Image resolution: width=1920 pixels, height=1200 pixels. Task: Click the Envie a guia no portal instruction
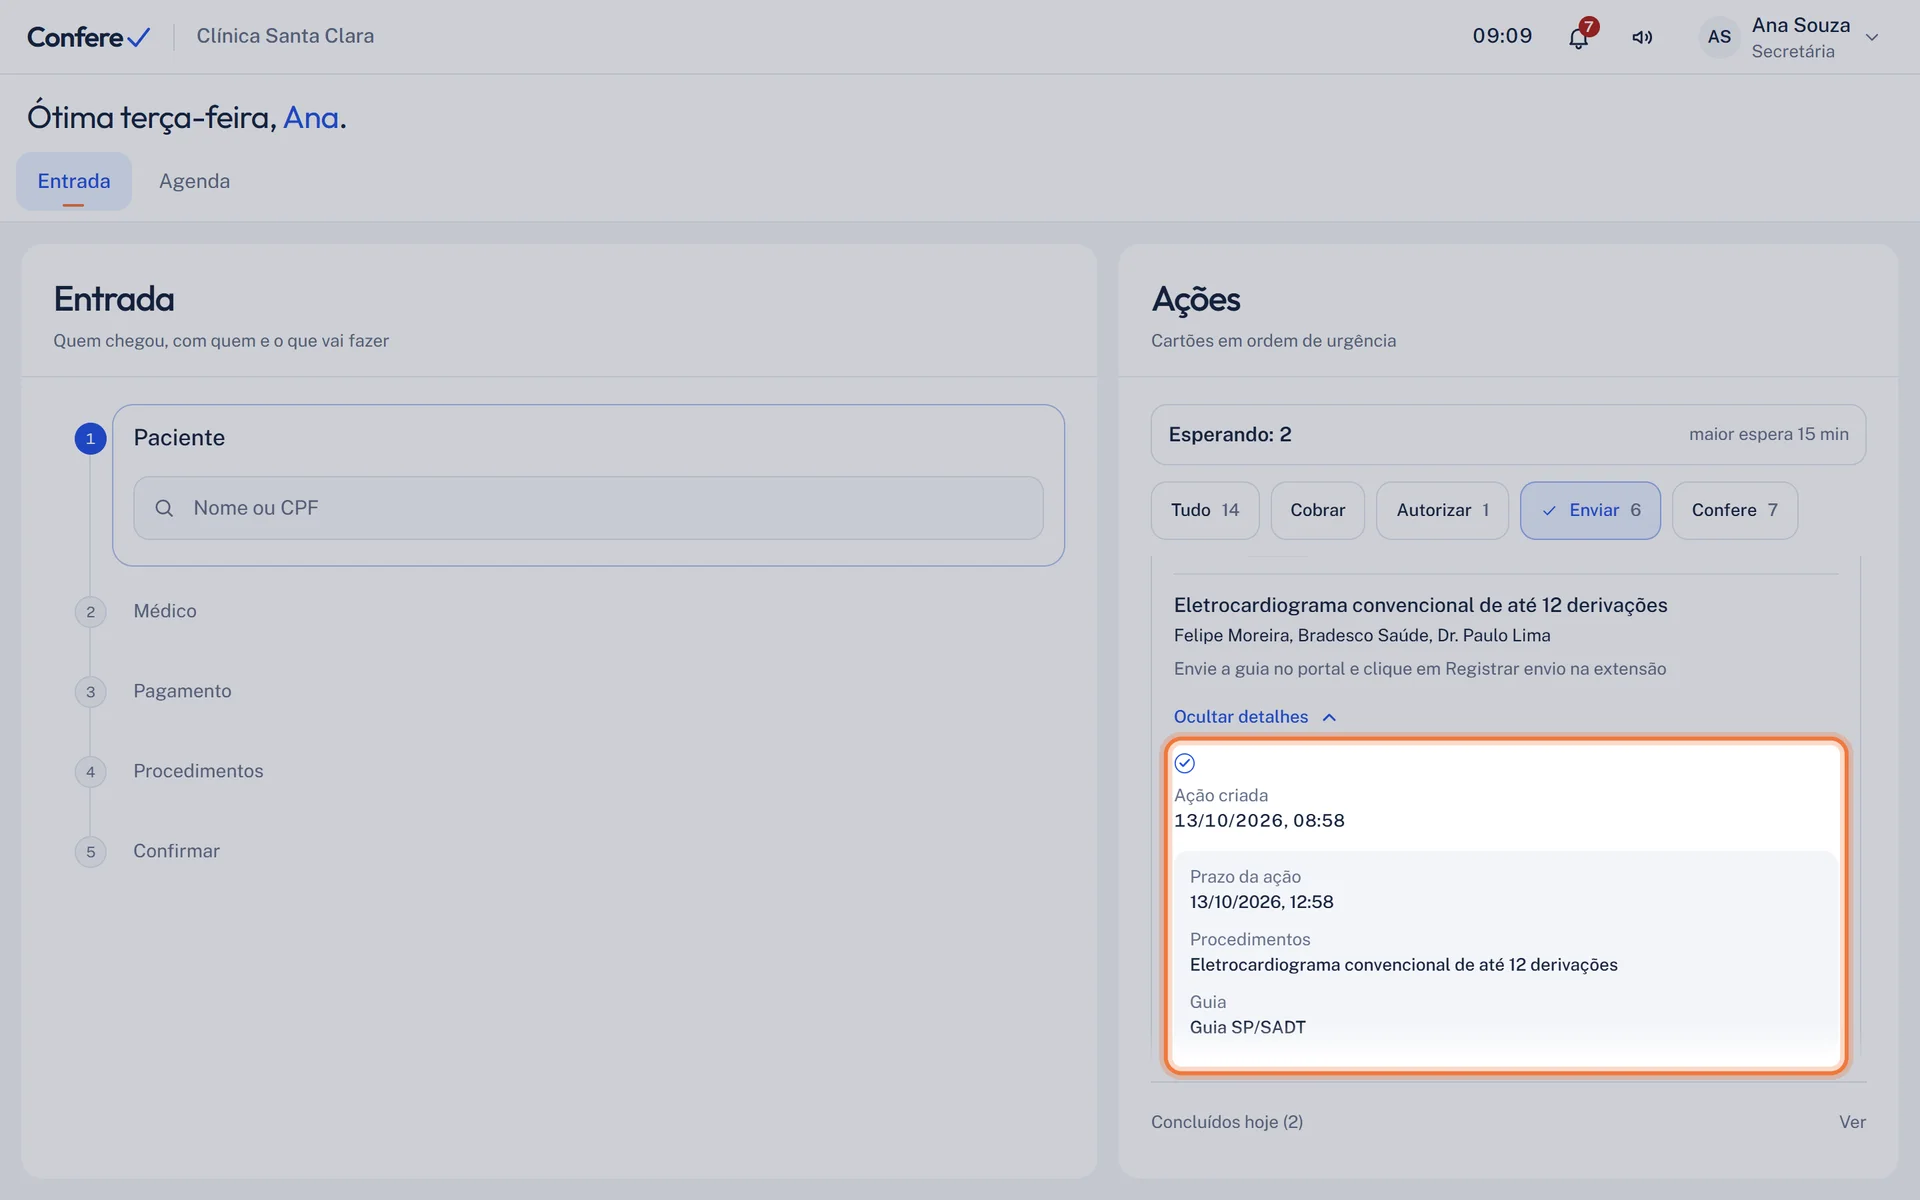coord(1420,669)
